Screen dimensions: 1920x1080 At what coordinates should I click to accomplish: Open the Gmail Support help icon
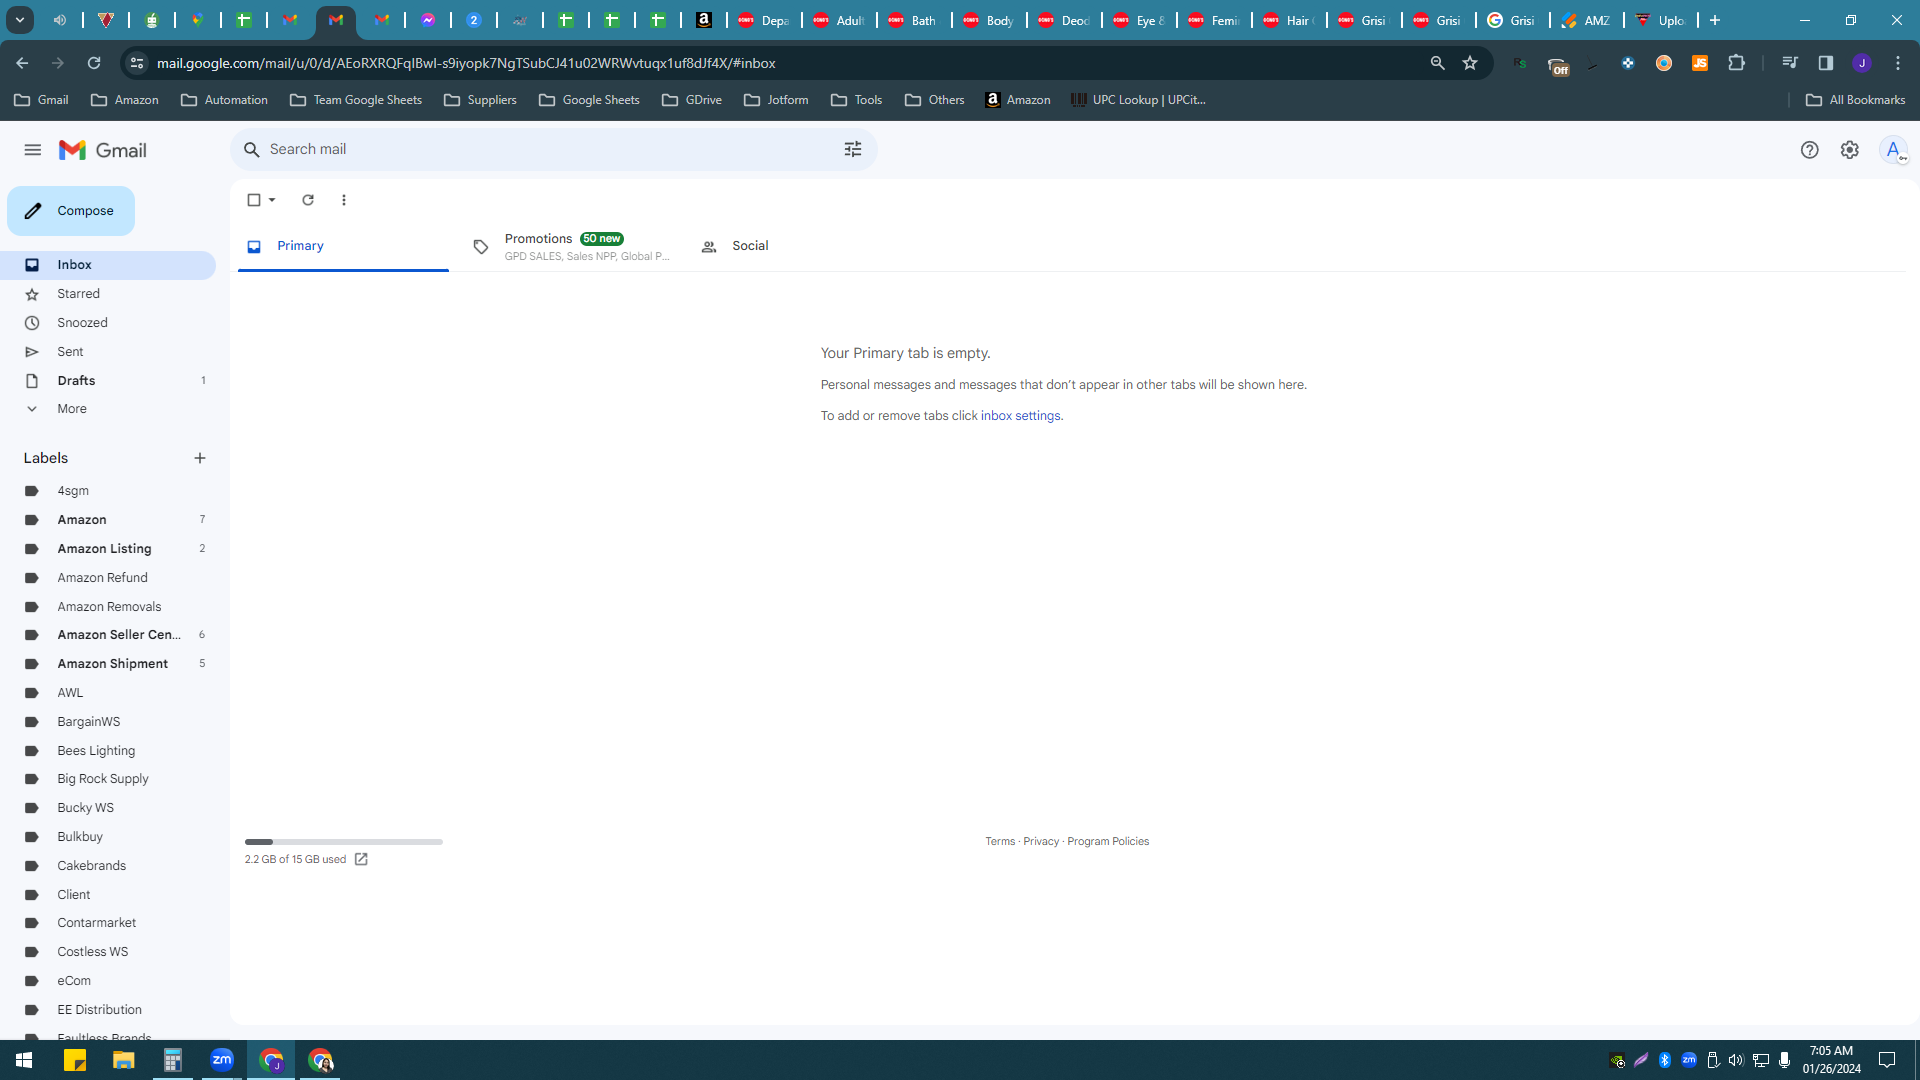click(1810, 150)
